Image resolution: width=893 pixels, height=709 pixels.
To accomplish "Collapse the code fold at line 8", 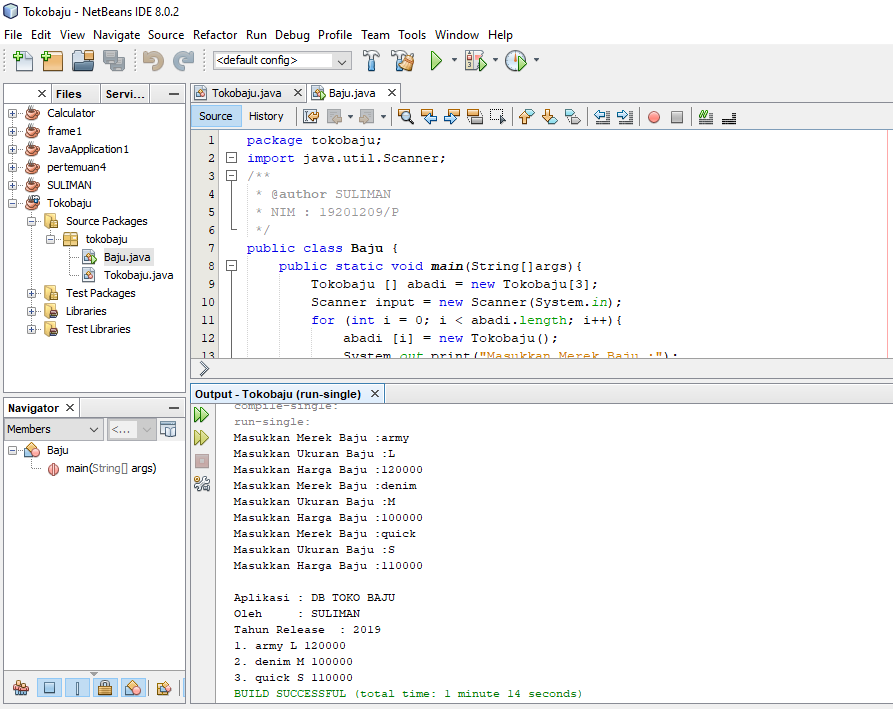I will coord(231,266).
